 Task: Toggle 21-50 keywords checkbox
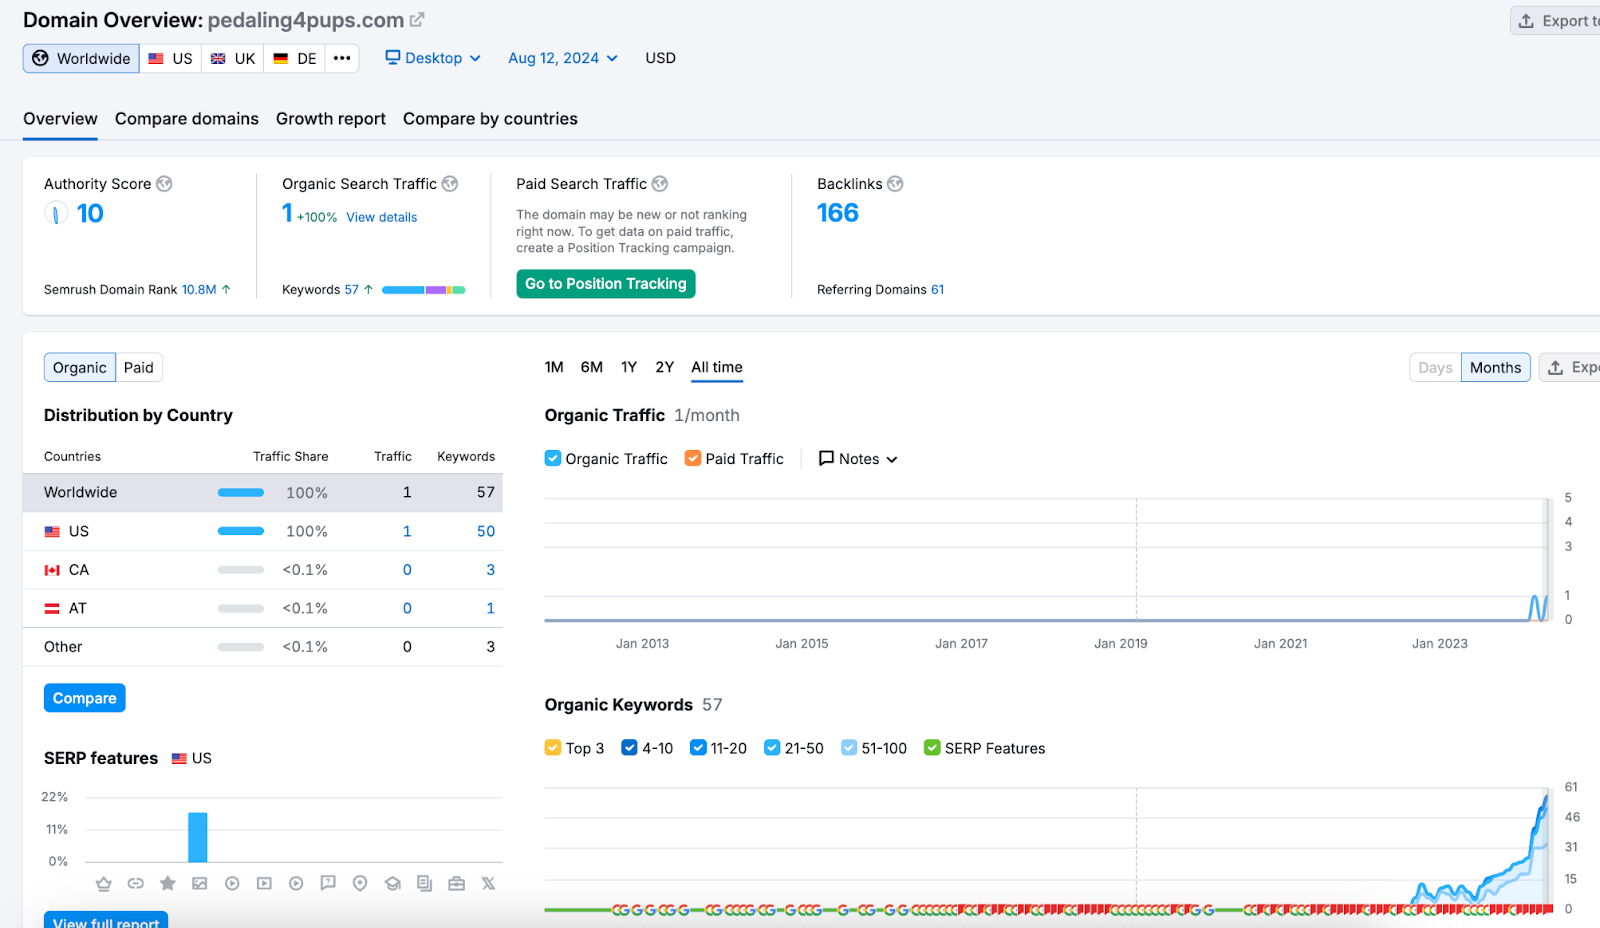click(772, 748)
